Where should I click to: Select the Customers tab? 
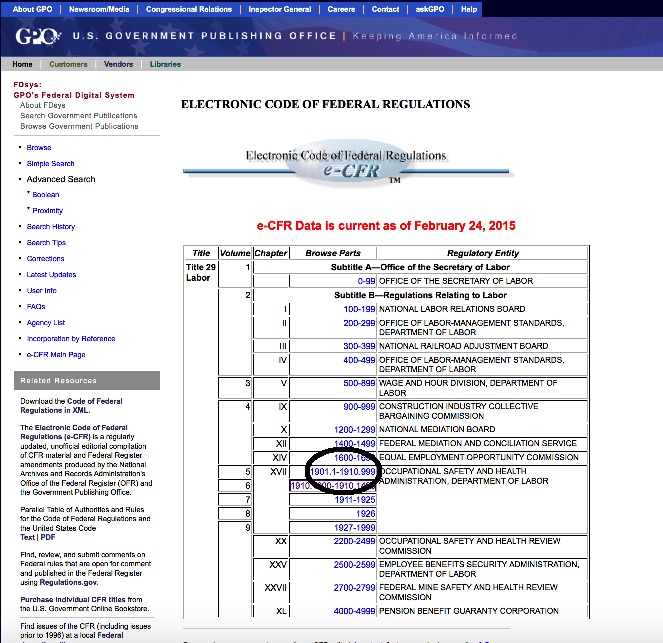point(68,64)
